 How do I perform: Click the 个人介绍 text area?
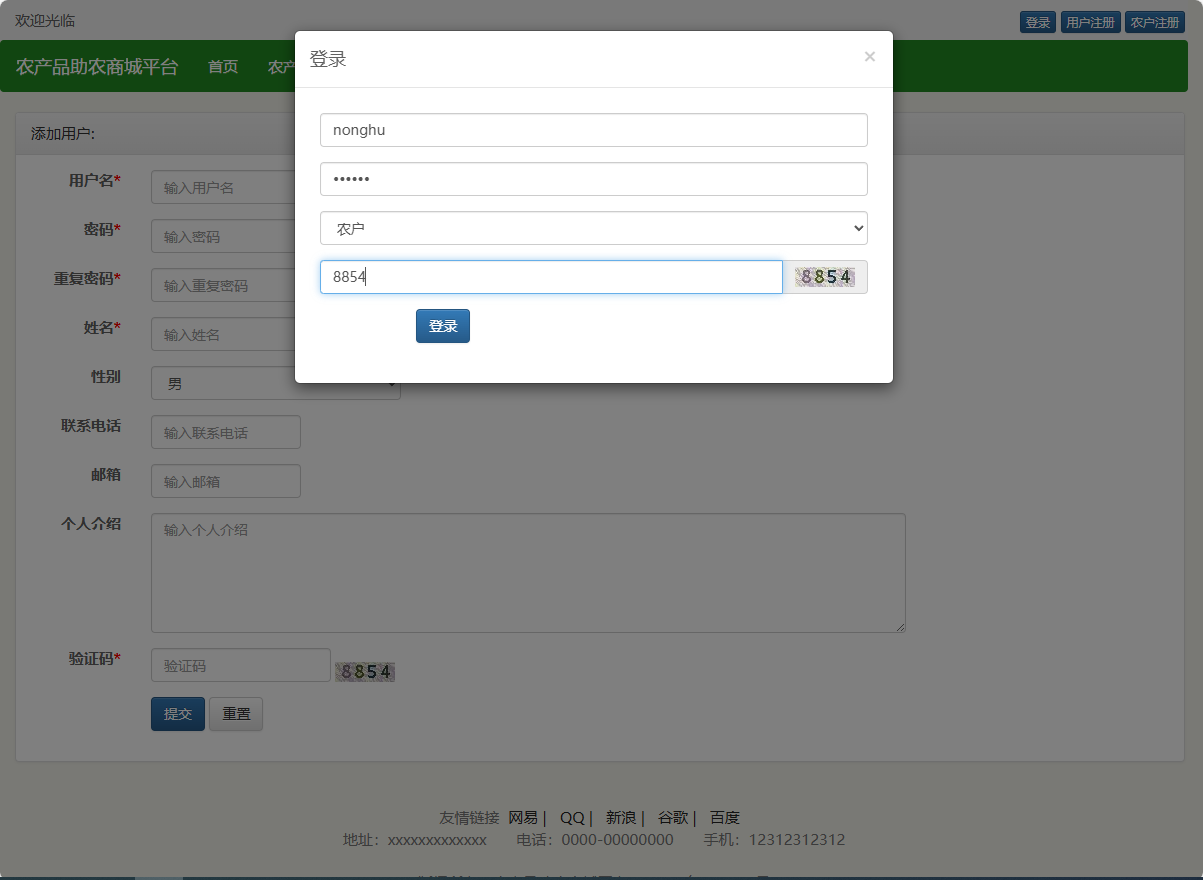point(527,572)
